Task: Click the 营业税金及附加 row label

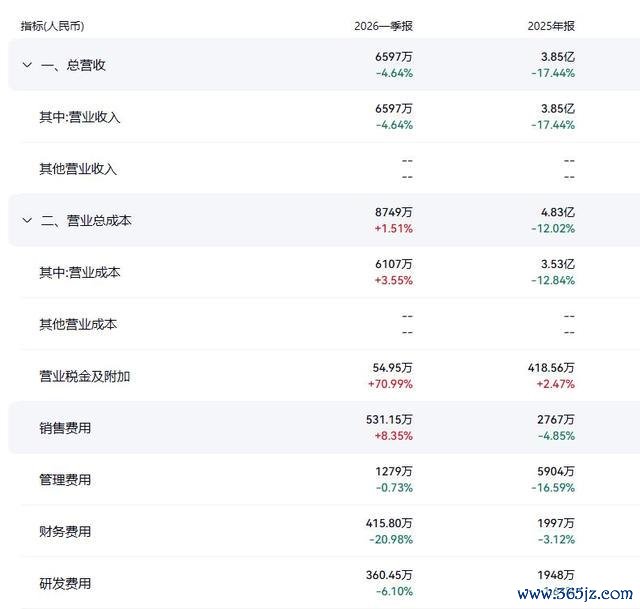Action: (84, 376)
